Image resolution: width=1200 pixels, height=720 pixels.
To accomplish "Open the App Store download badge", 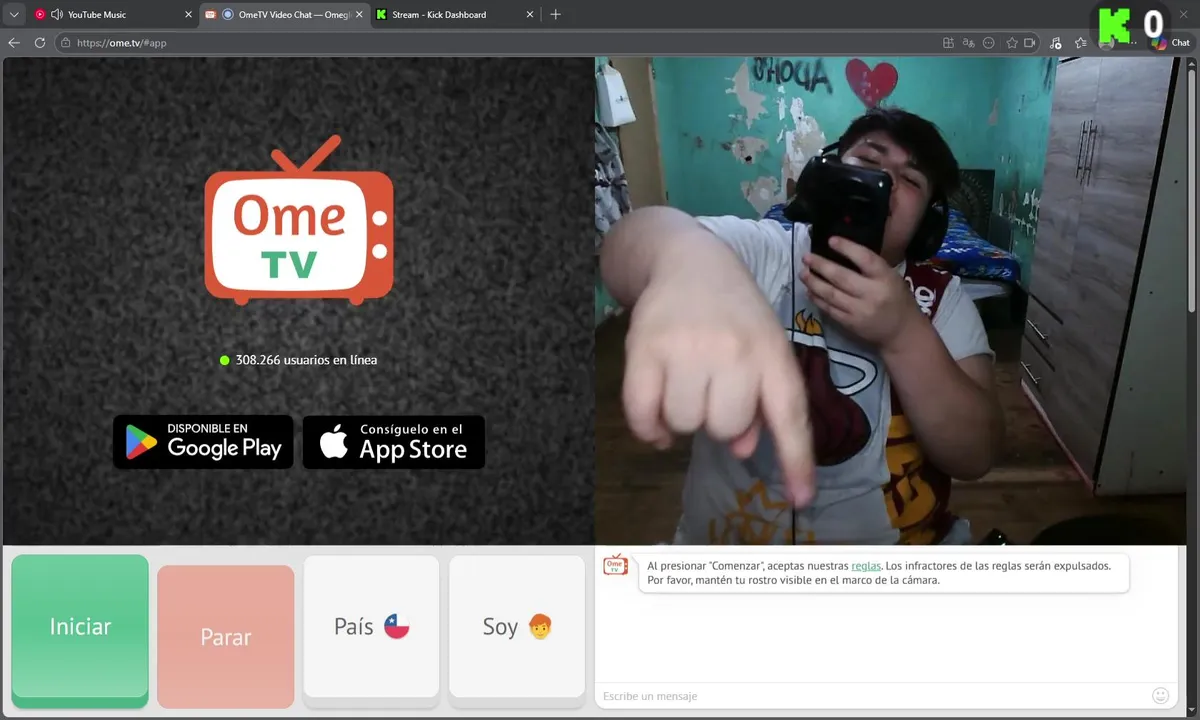I will [394, 442].
